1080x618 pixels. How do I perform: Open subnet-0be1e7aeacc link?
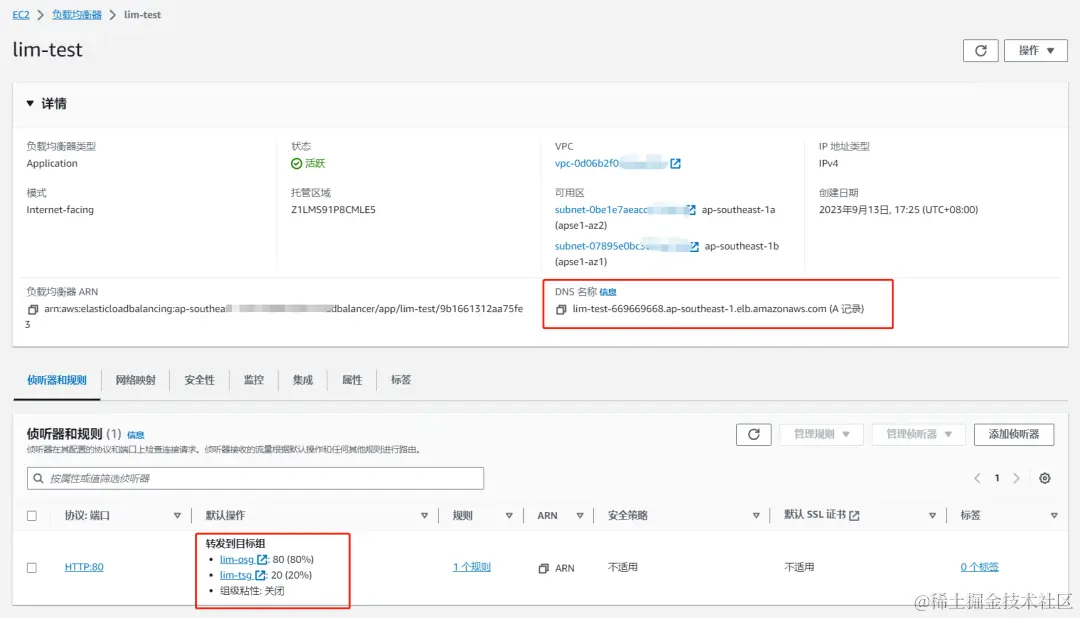click(601, 209)
